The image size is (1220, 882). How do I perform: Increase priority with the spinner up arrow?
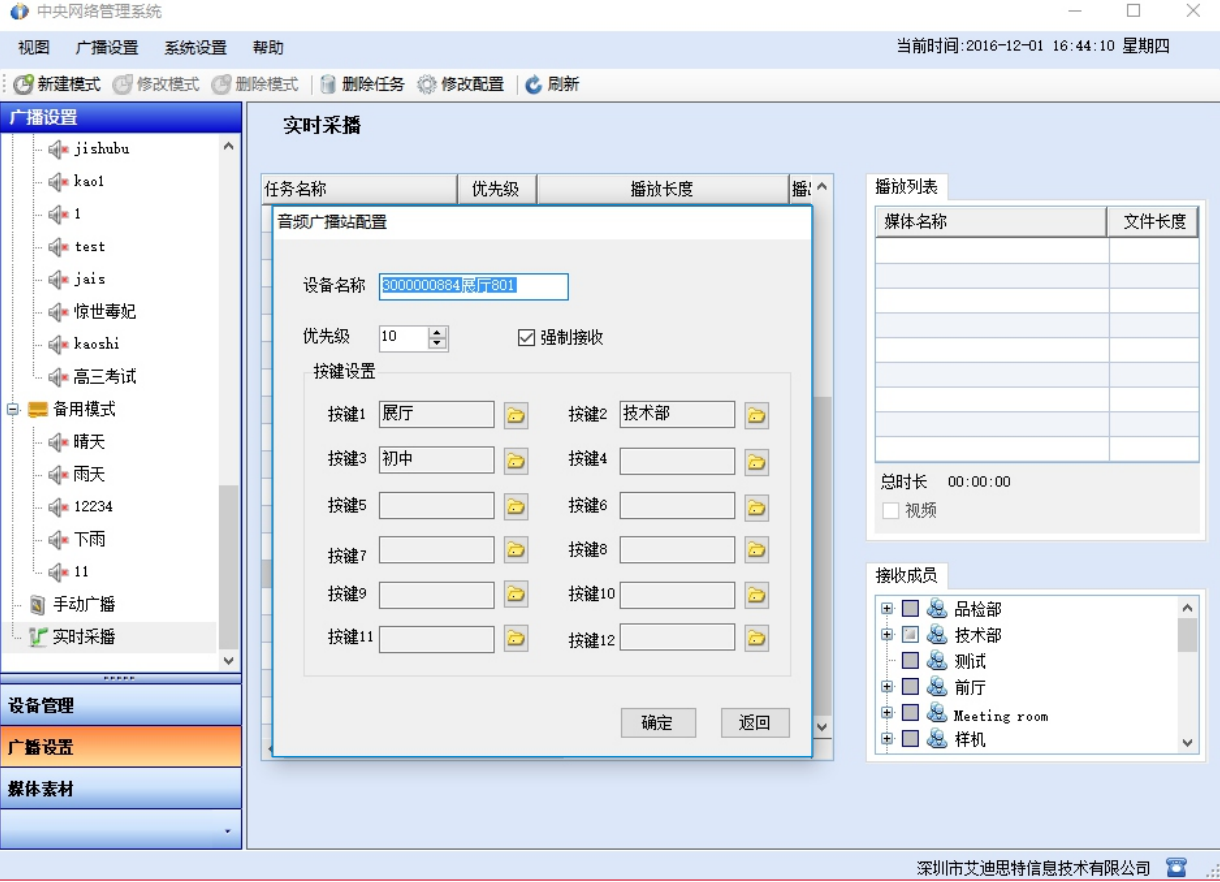click(x=438, y=333)
